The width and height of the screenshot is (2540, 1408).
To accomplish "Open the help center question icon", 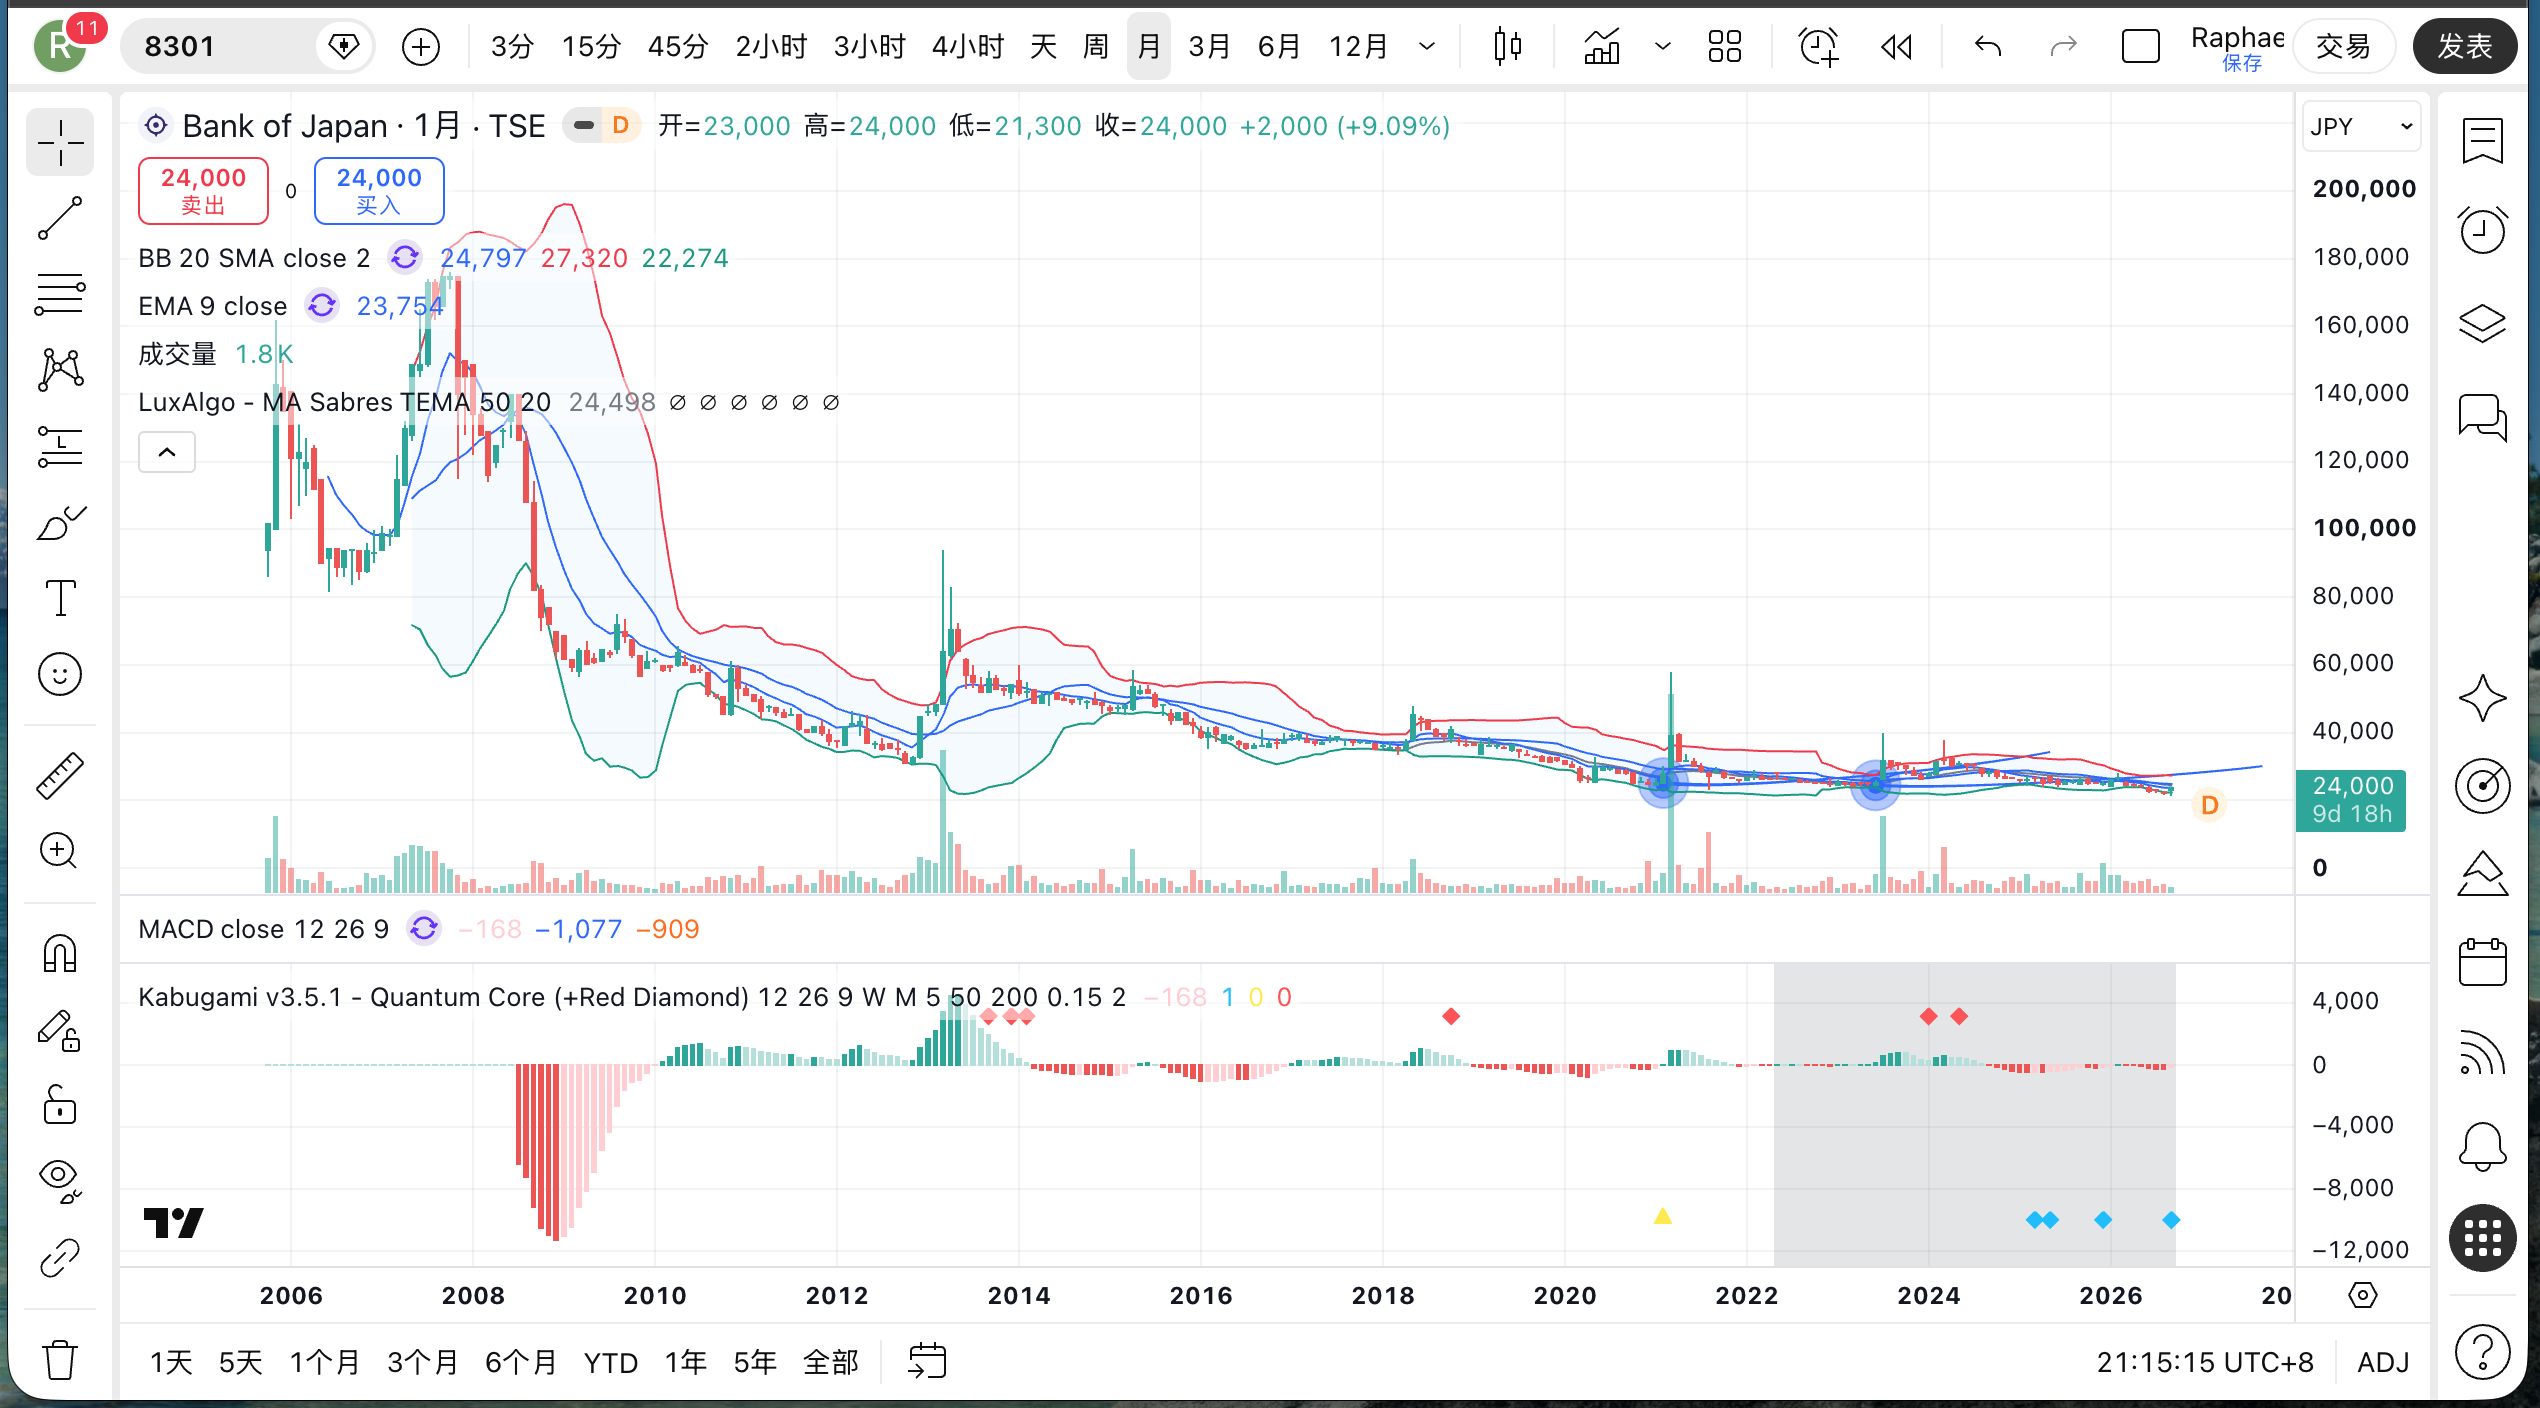I will [2482, 1352].
